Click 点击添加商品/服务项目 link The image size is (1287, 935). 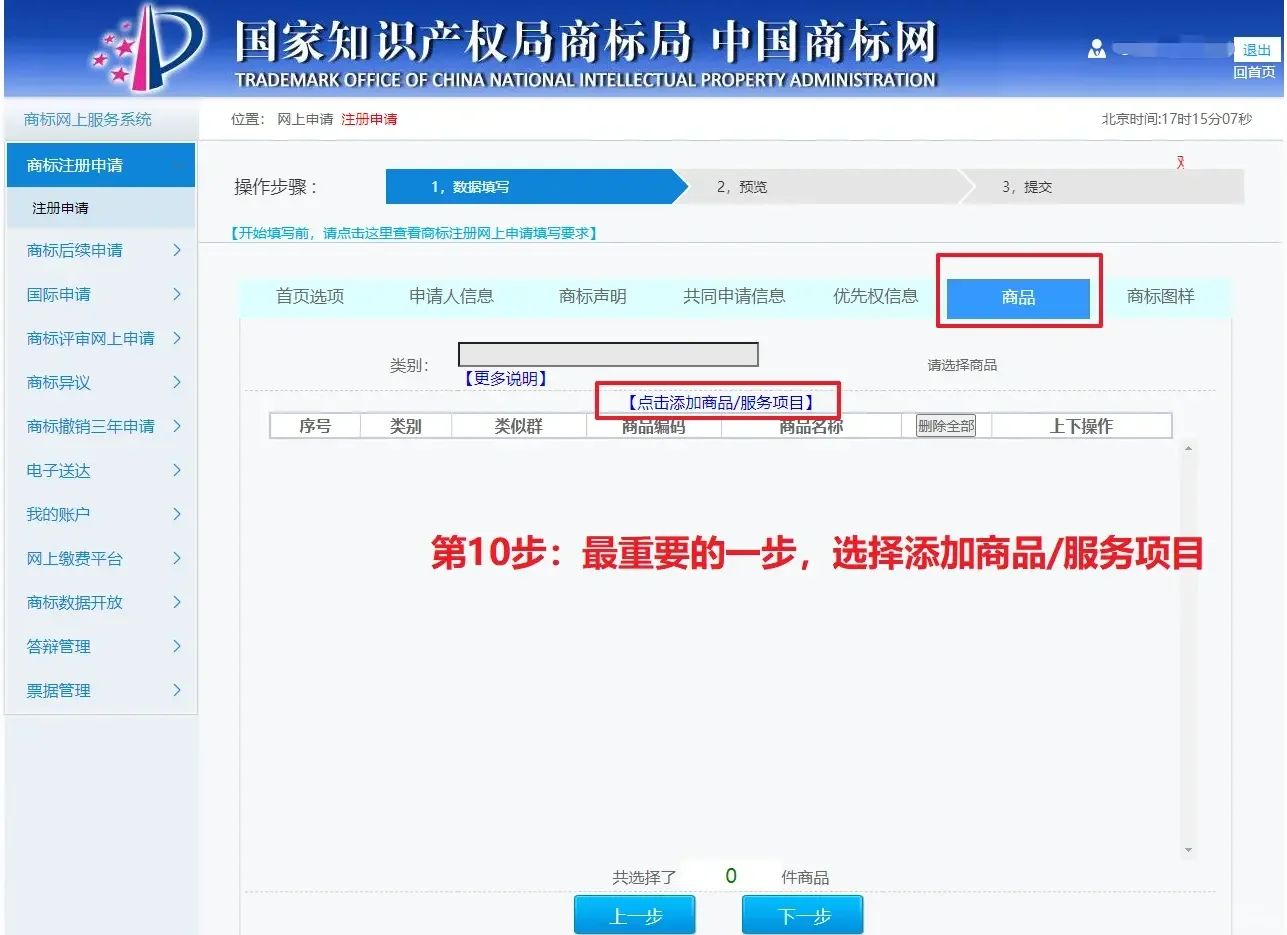(718, 402)
